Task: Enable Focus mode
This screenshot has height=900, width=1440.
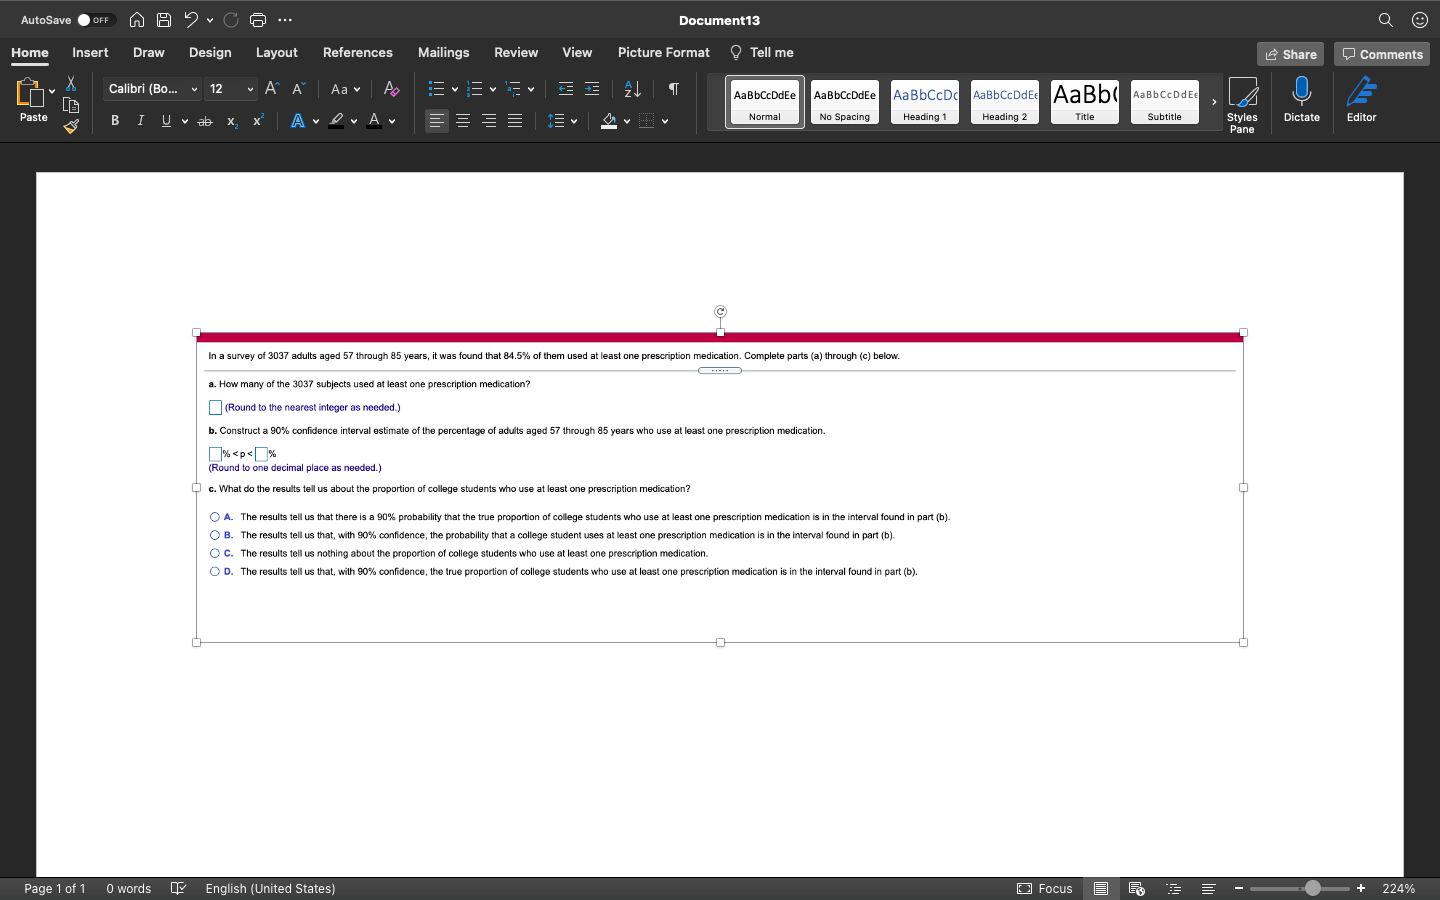Action: (x=1044, y=888)
